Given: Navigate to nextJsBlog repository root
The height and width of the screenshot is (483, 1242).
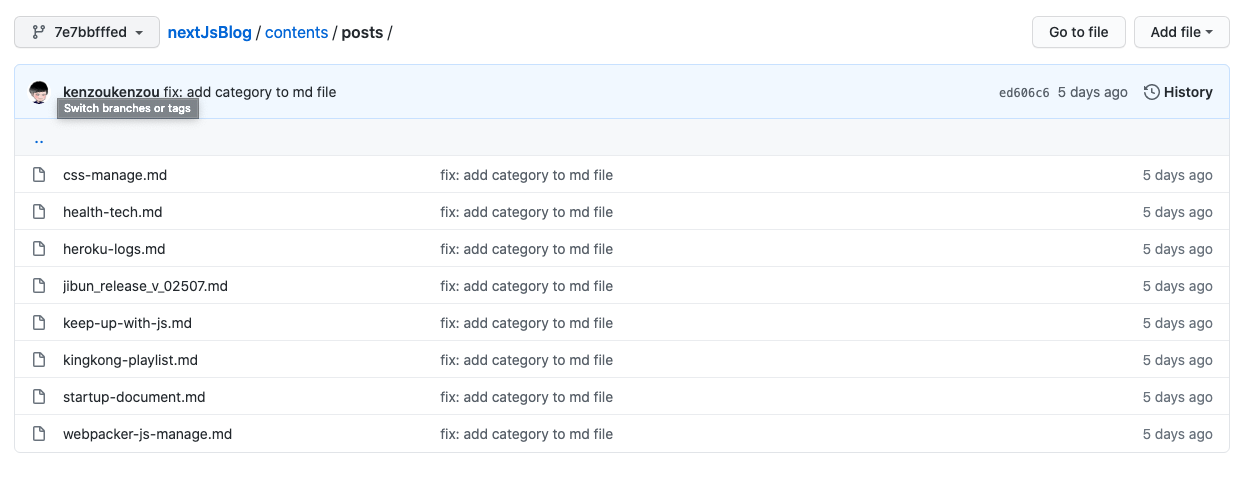Looking at the screenshot, I should click(210, 32).
